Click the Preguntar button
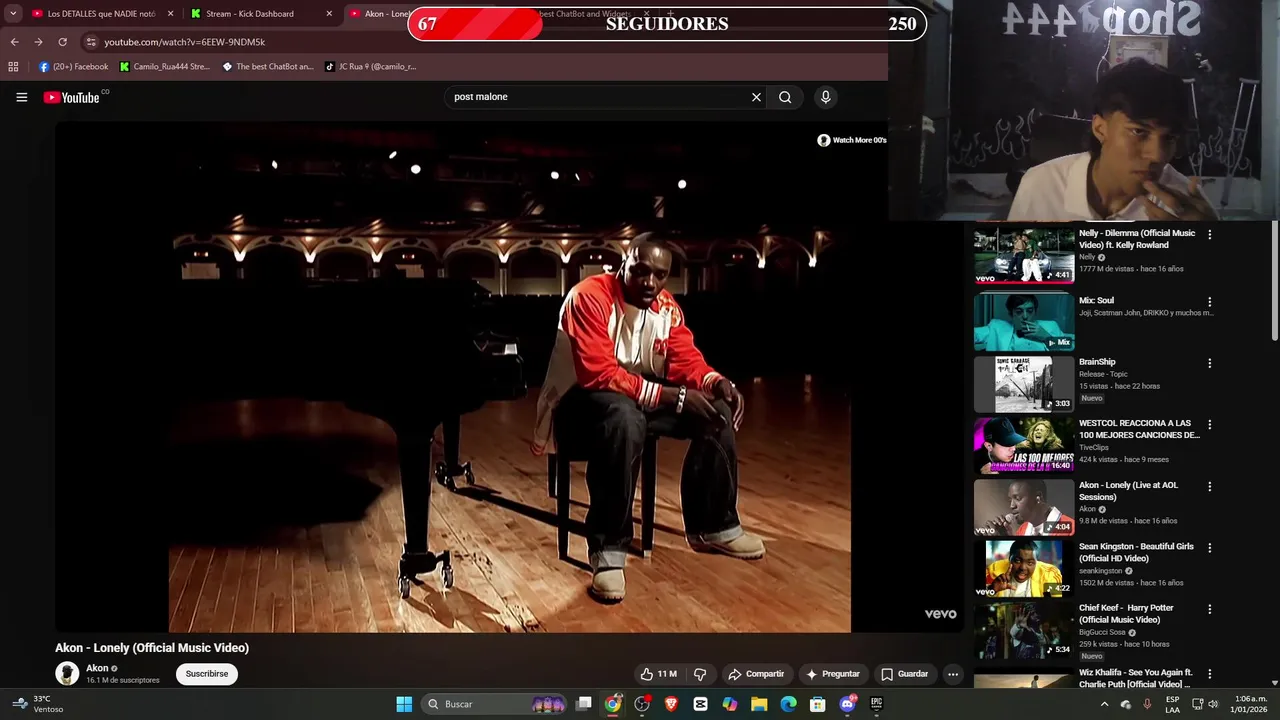Screen dimensions: 1280x720 (x=833, y=674)
